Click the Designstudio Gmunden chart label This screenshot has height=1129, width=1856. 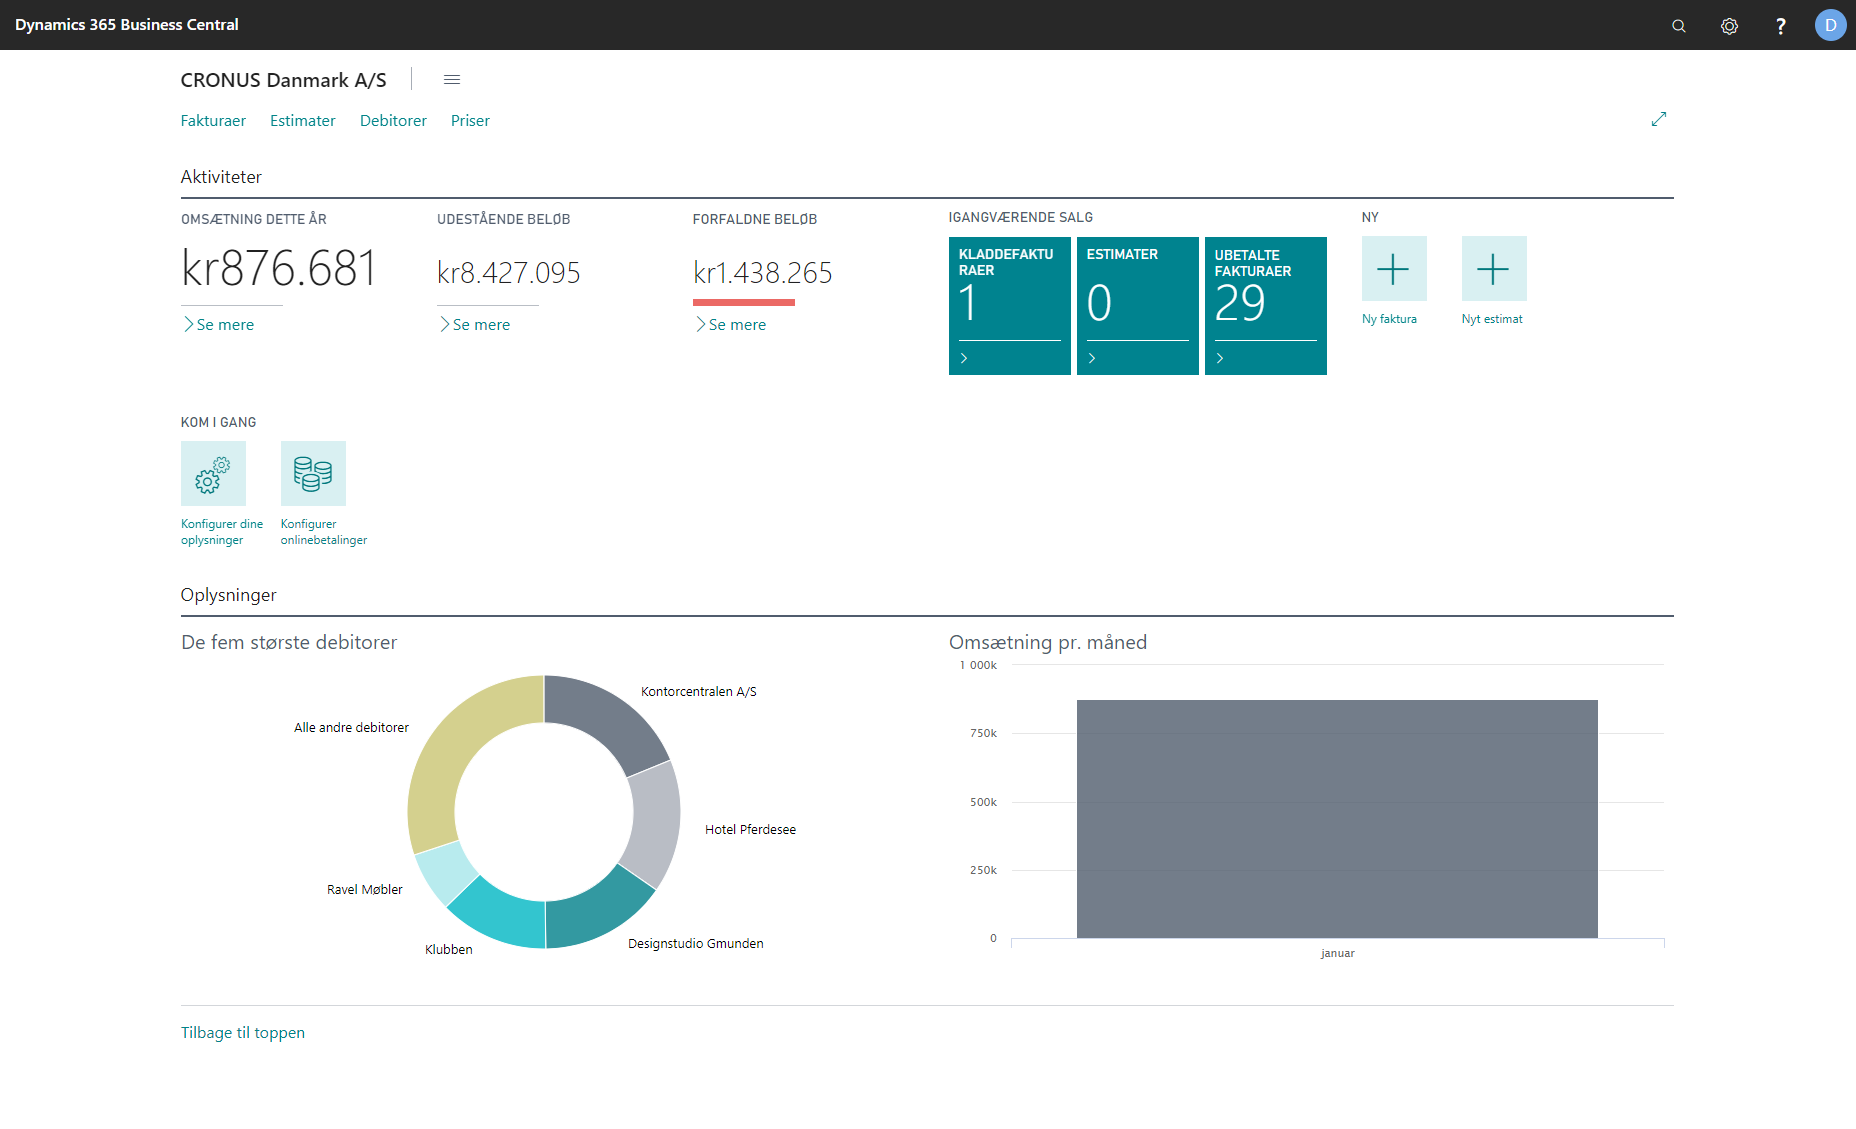(696, 944)
